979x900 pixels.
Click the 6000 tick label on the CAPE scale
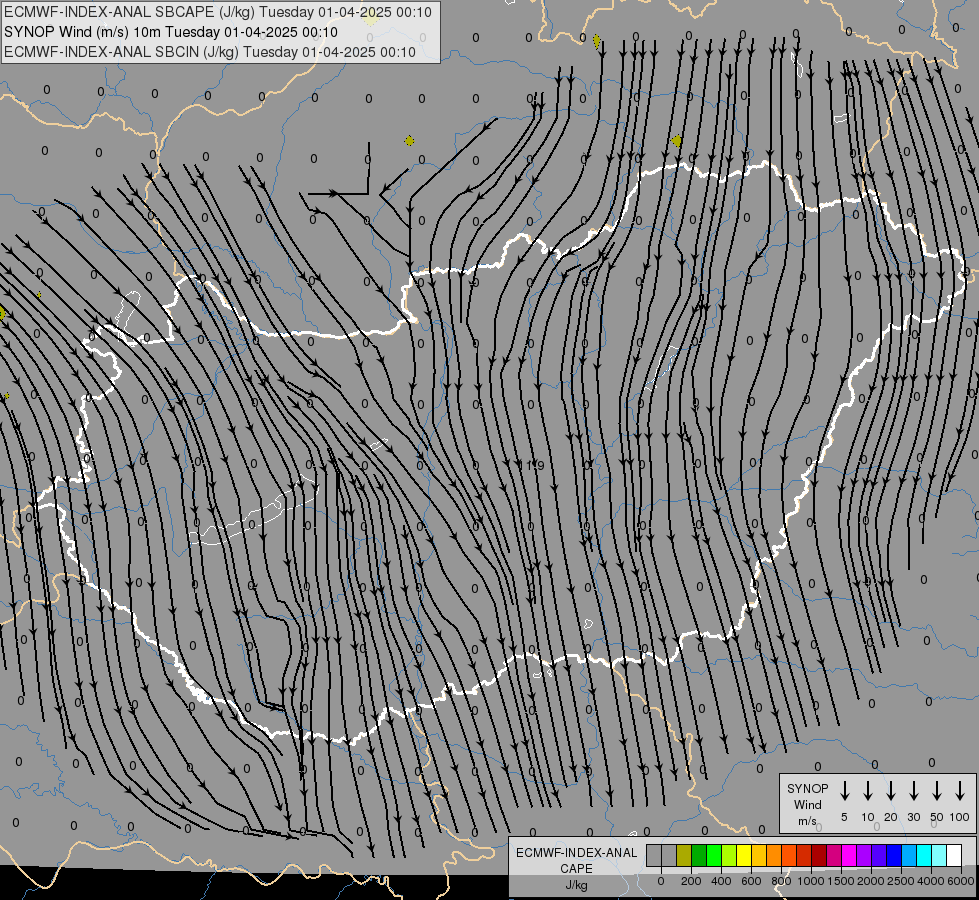click(x=961, y=881)
